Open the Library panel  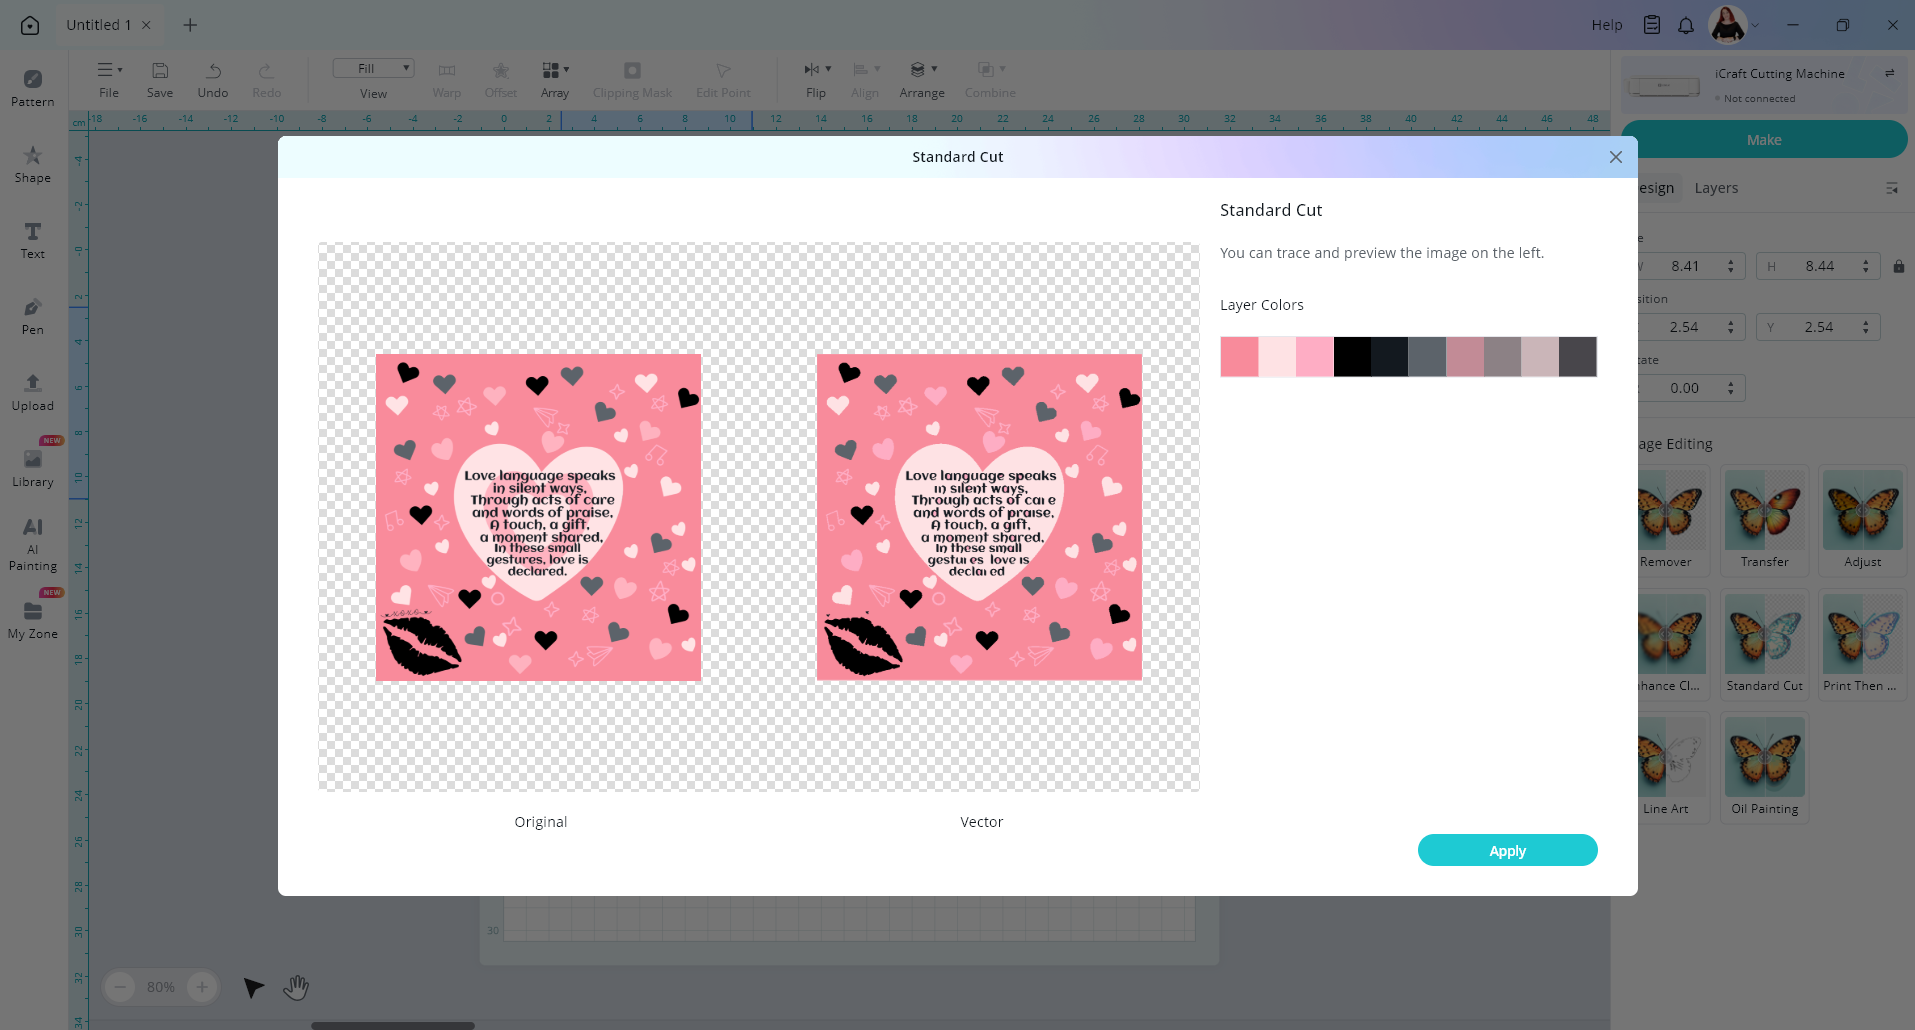32,468
